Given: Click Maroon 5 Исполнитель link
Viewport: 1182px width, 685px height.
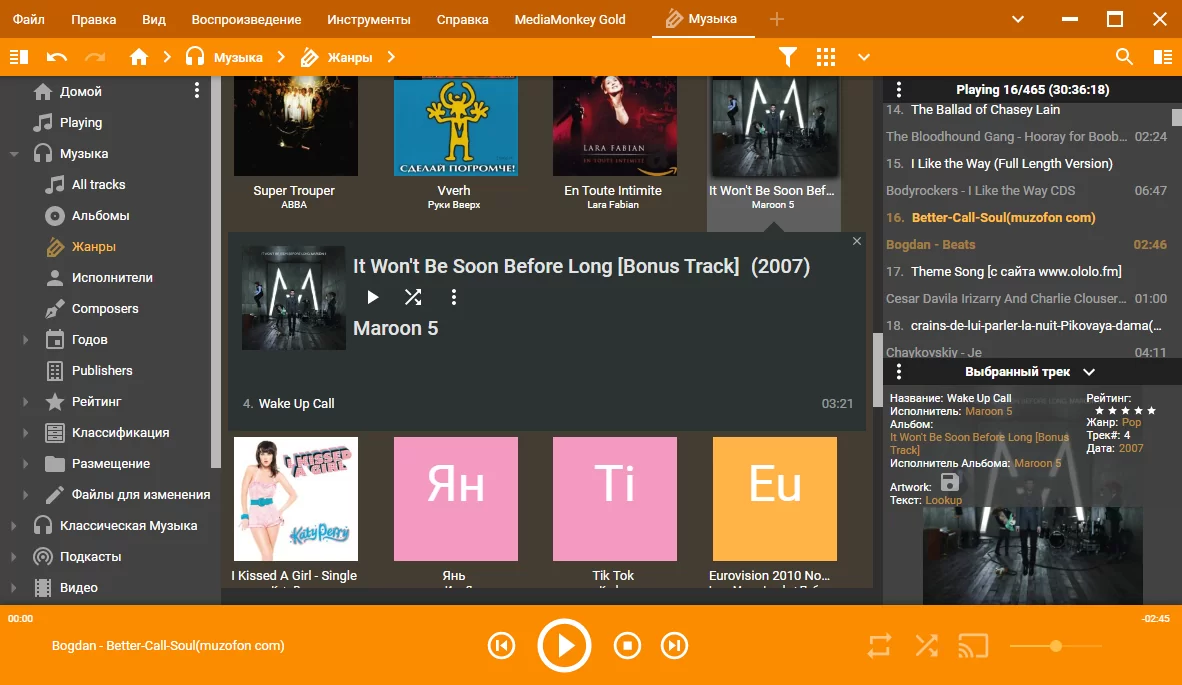Looking at the screenshot, I should (x=988, y=411).
